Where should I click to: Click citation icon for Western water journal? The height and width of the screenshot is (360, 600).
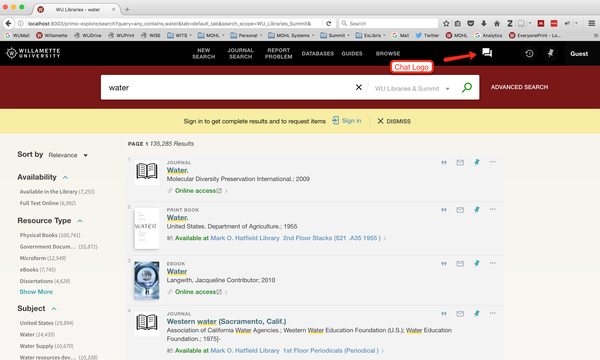coord(443,314)
